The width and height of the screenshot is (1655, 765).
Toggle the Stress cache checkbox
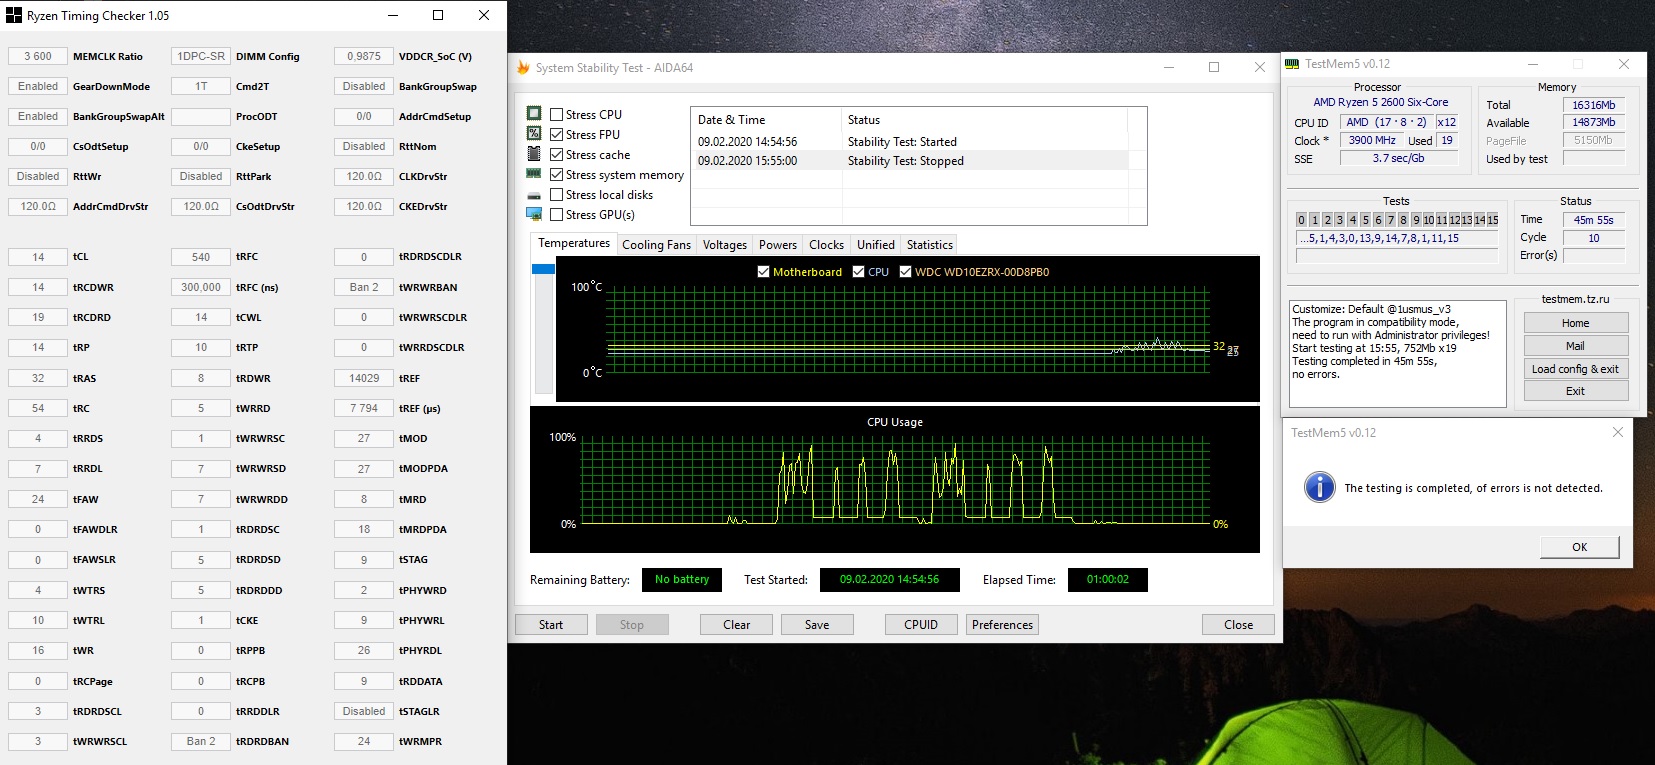(557, 154)
